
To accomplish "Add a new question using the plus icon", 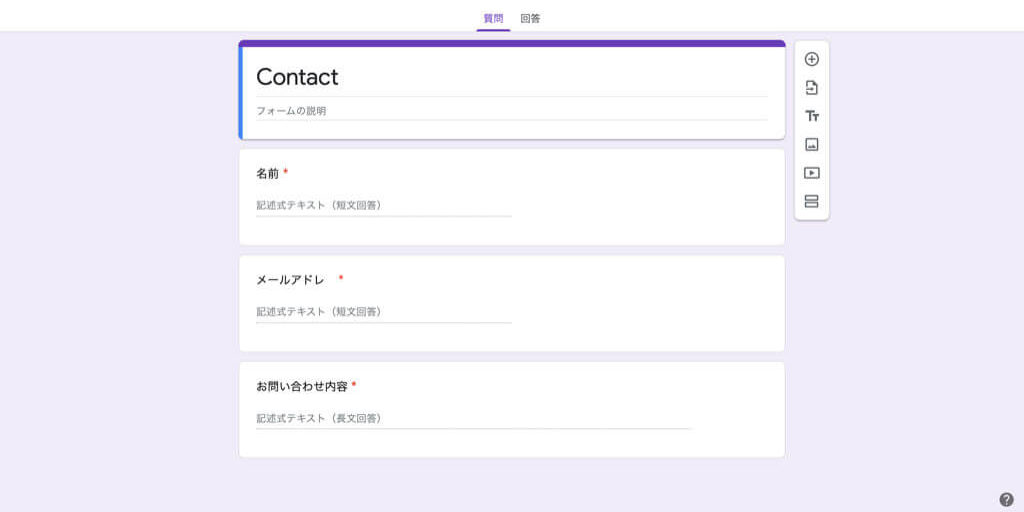I will 811,59.
